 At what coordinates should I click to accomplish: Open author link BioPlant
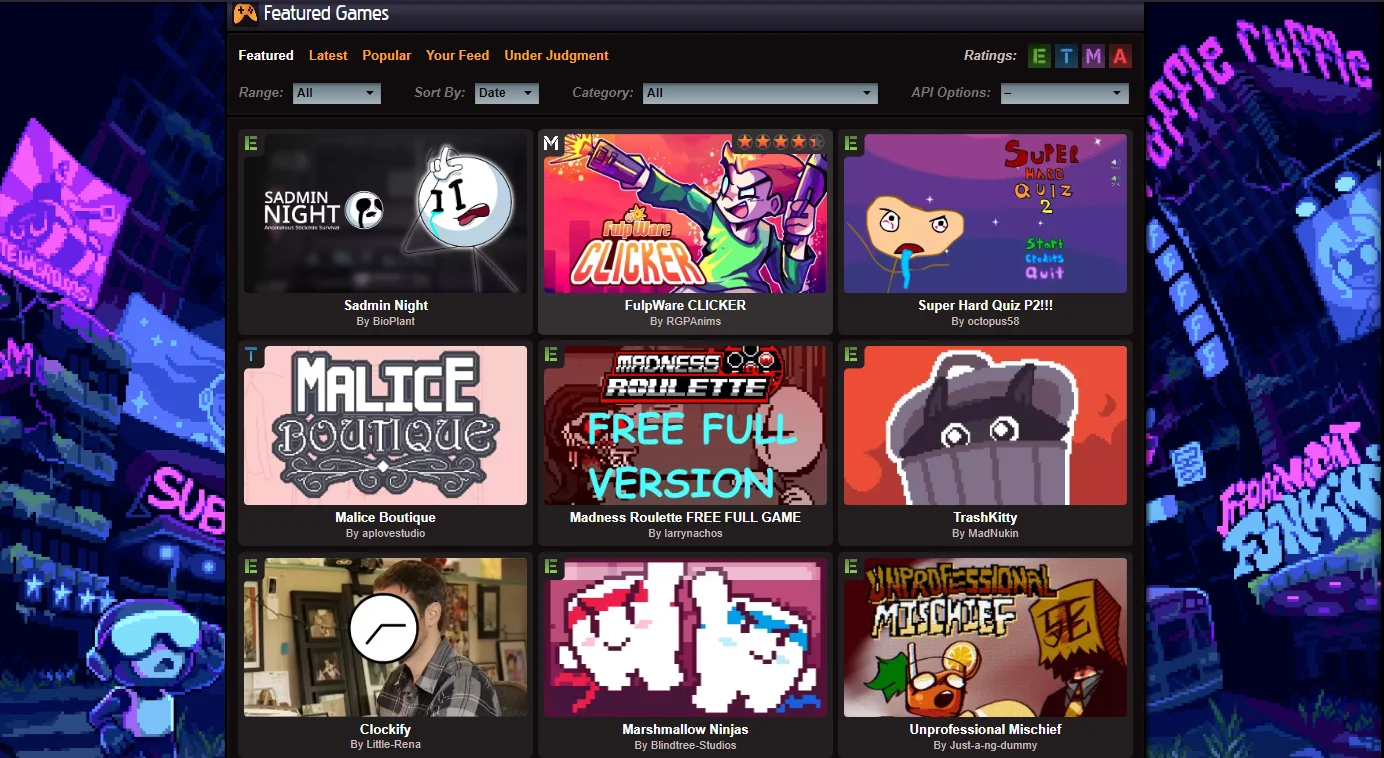[392, 321]
